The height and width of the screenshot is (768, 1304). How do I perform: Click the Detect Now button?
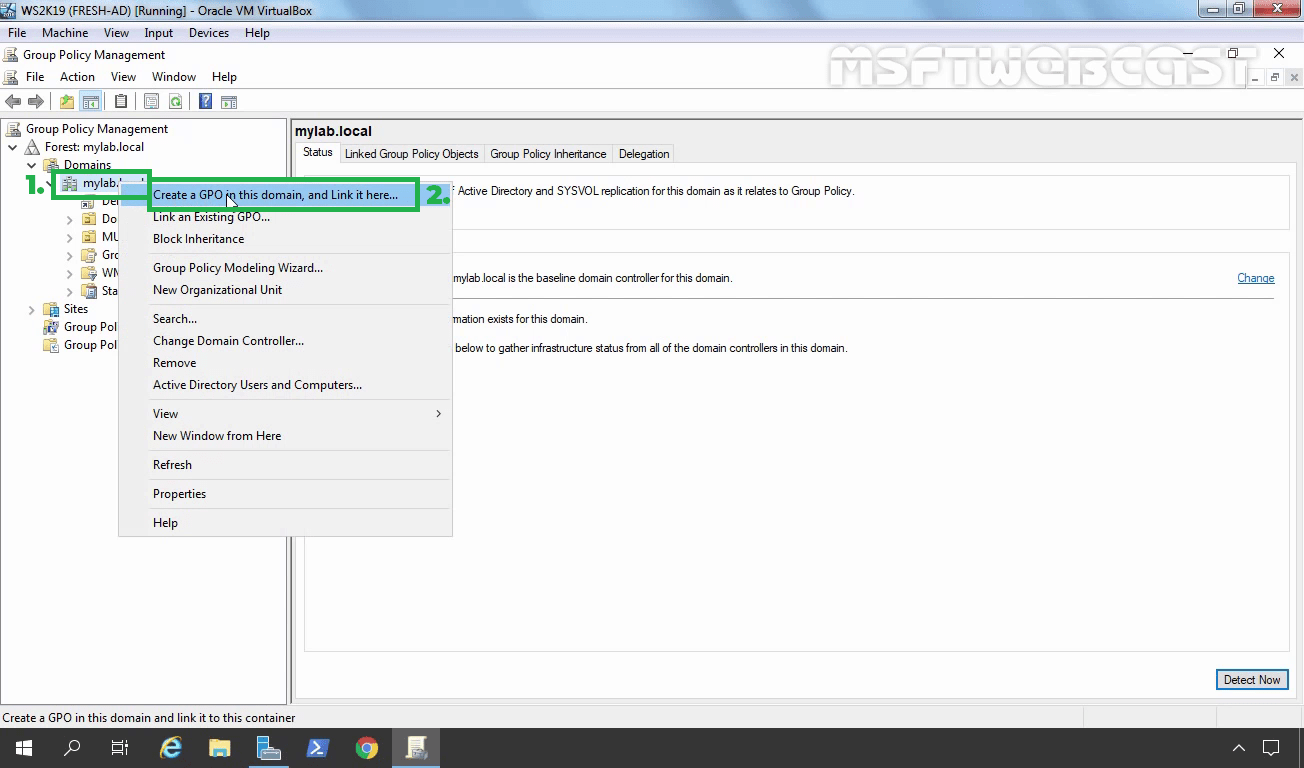(x=1252, y=679)
